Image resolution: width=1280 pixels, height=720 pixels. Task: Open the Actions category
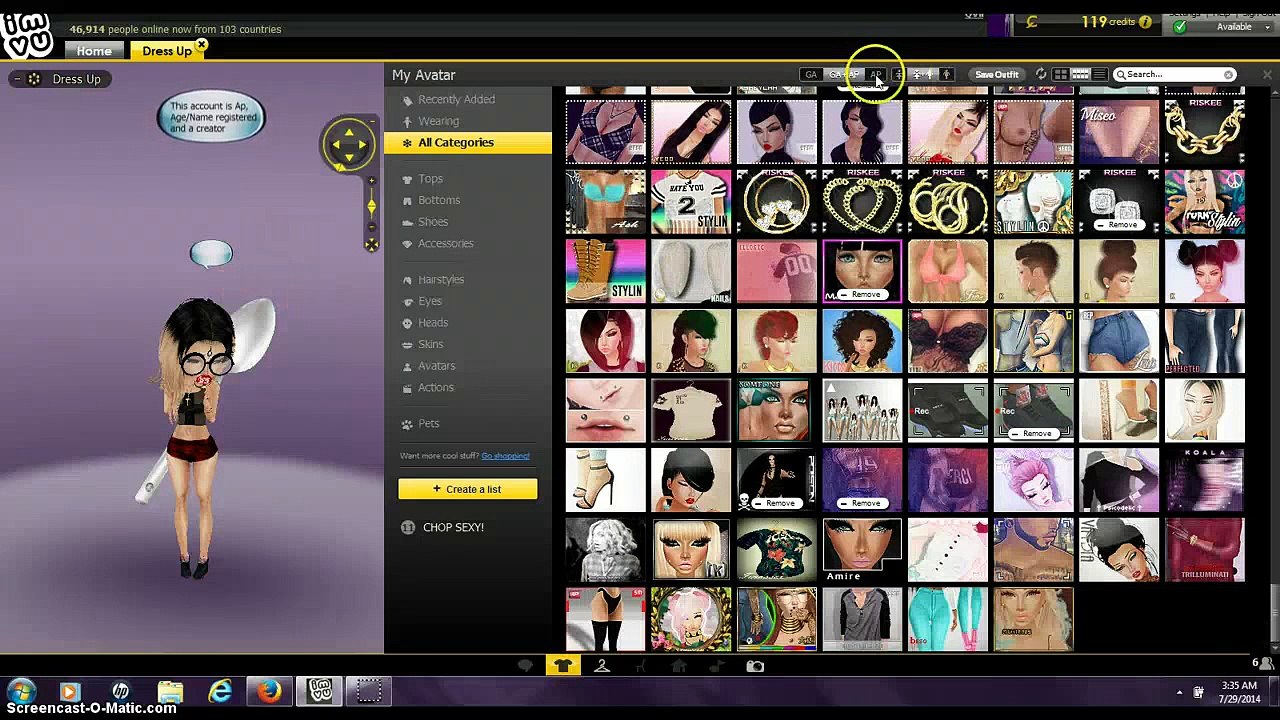435,388
